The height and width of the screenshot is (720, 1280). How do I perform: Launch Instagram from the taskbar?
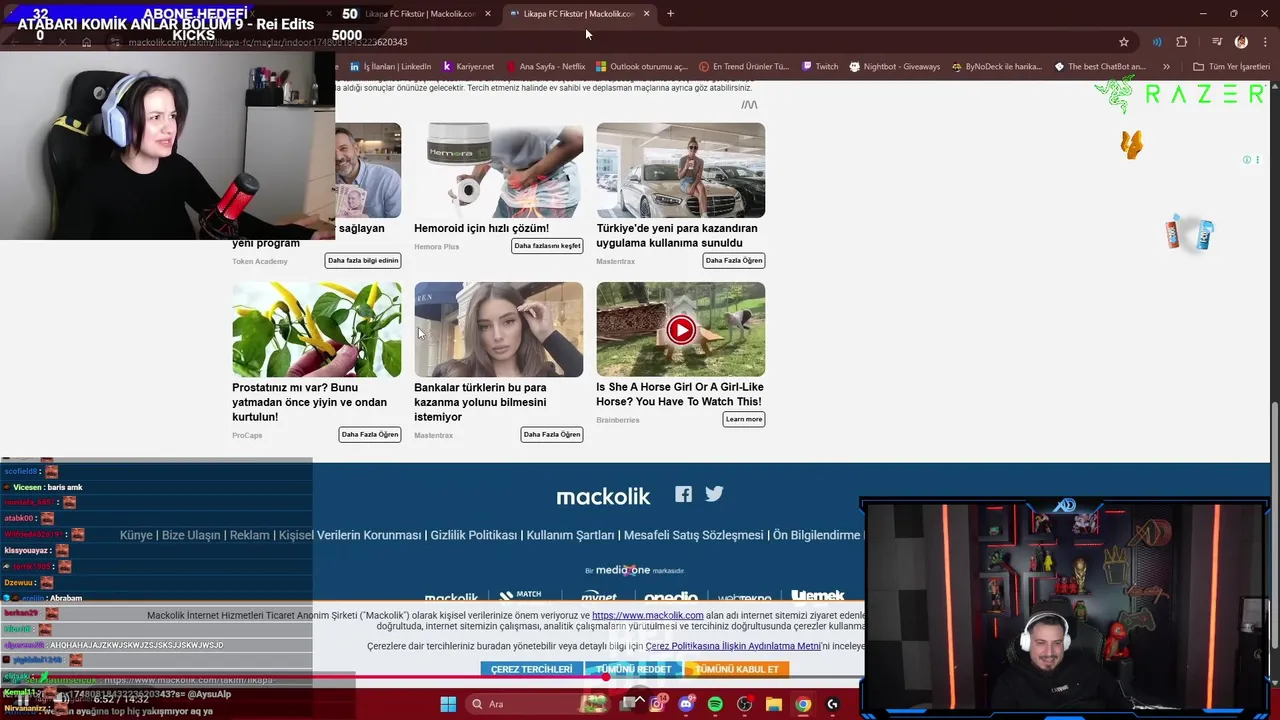[x=657, y=704]
